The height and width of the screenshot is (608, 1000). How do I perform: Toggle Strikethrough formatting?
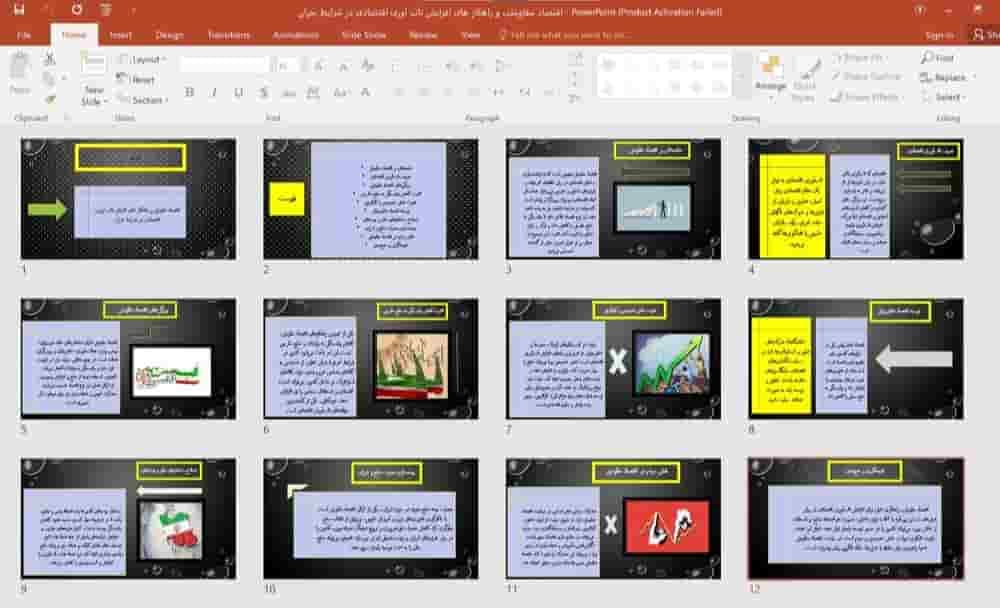pyautogui.click(x=288, y=93)
